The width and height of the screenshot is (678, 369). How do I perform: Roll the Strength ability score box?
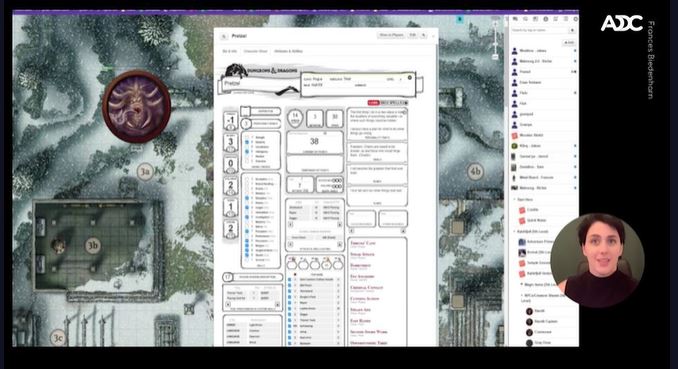[x=230, y=121]
